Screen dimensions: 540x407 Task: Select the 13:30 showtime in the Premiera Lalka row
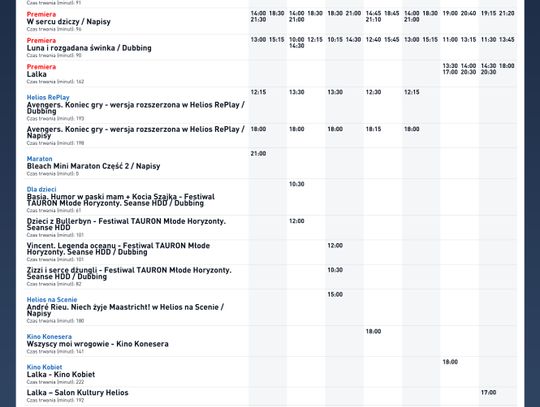(x=450, y=66)
